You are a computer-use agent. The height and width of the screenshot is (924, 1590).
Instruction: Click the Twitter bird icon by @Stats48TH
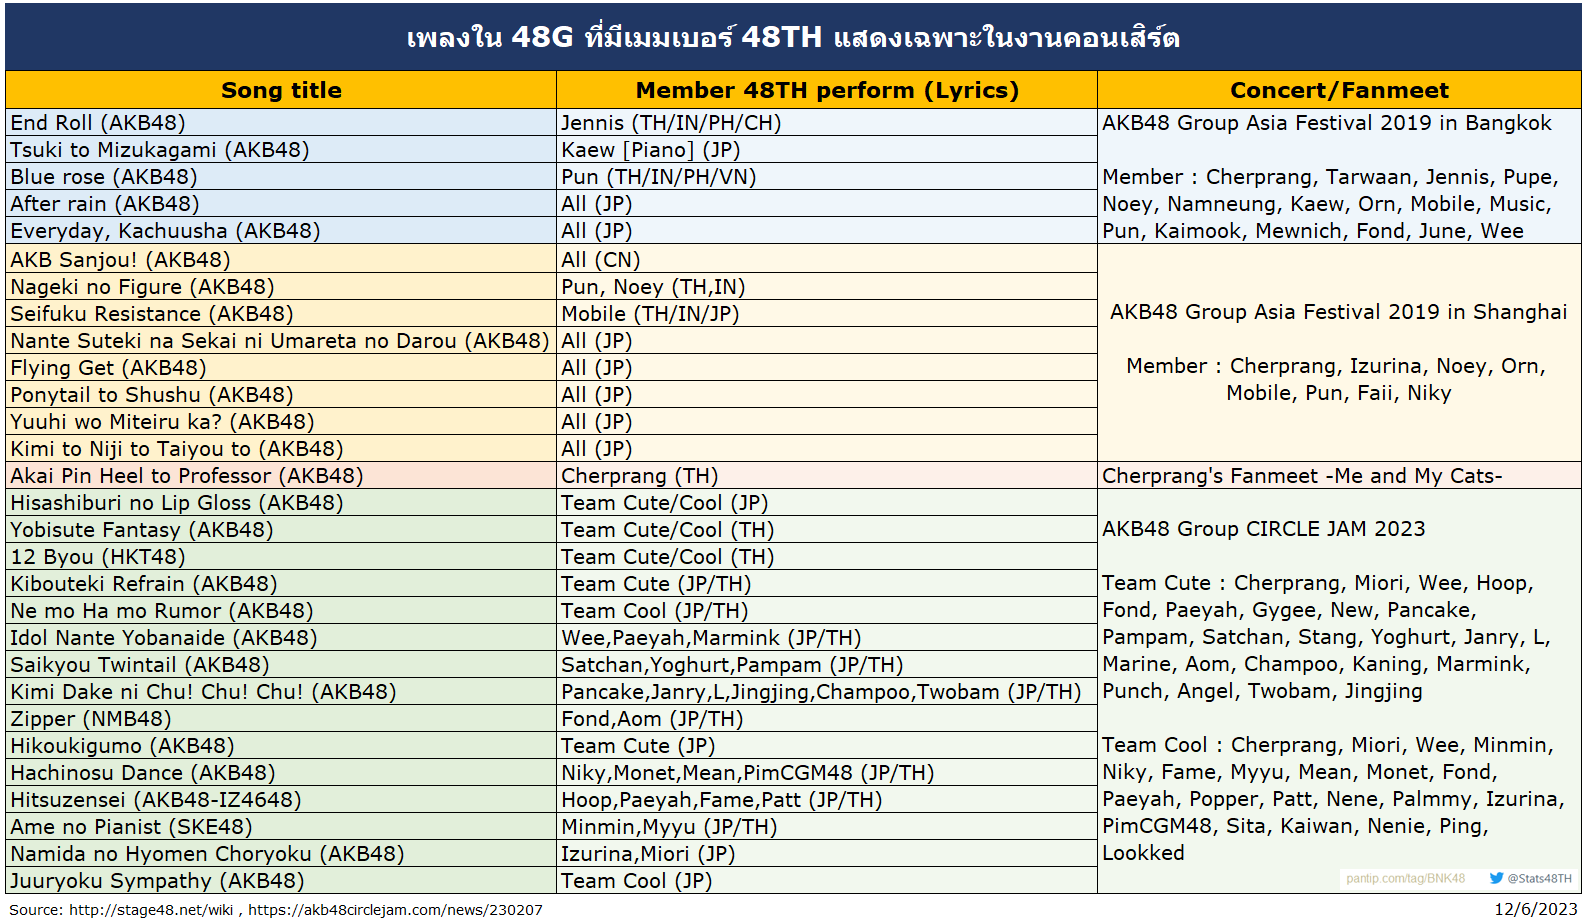tap(1496, 878)
